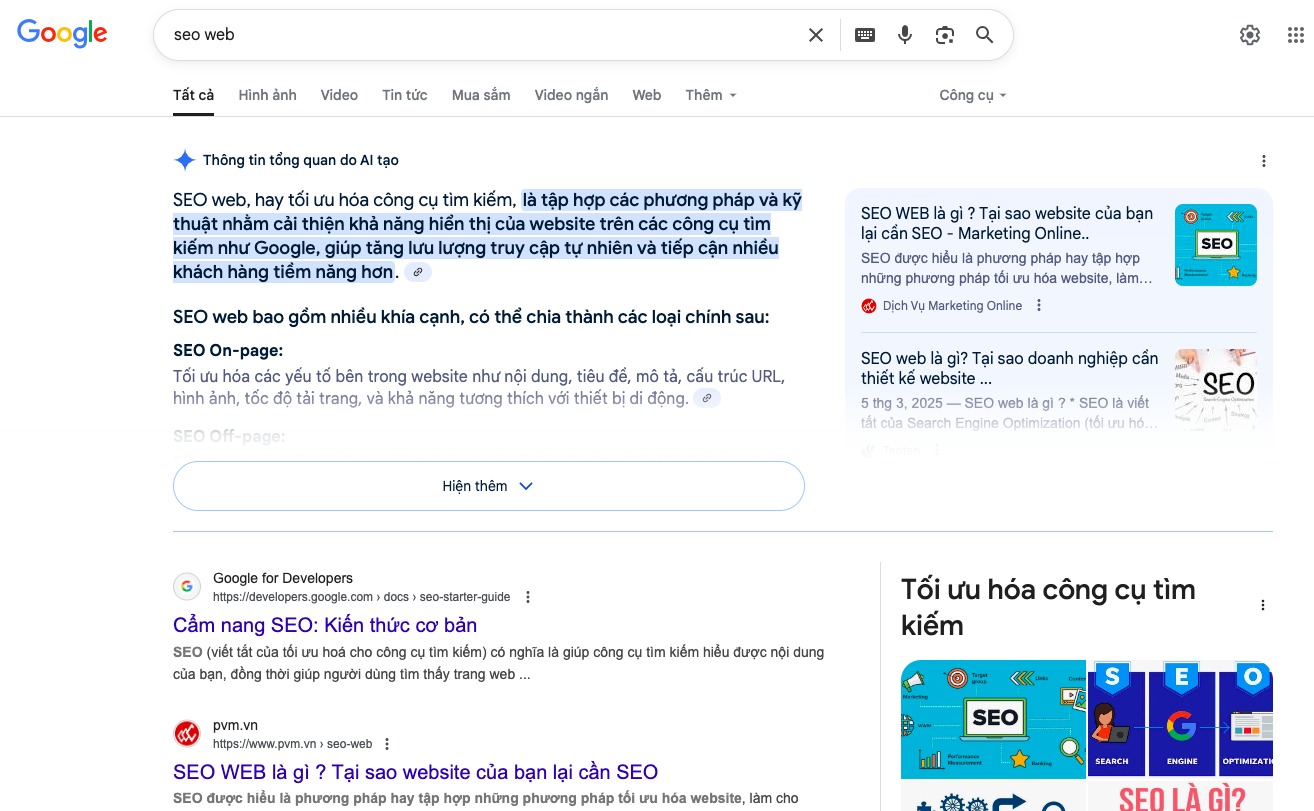The image size is (1314, 811).
Task: Click the Google for Developers favicon
Action: click(187, 587)
